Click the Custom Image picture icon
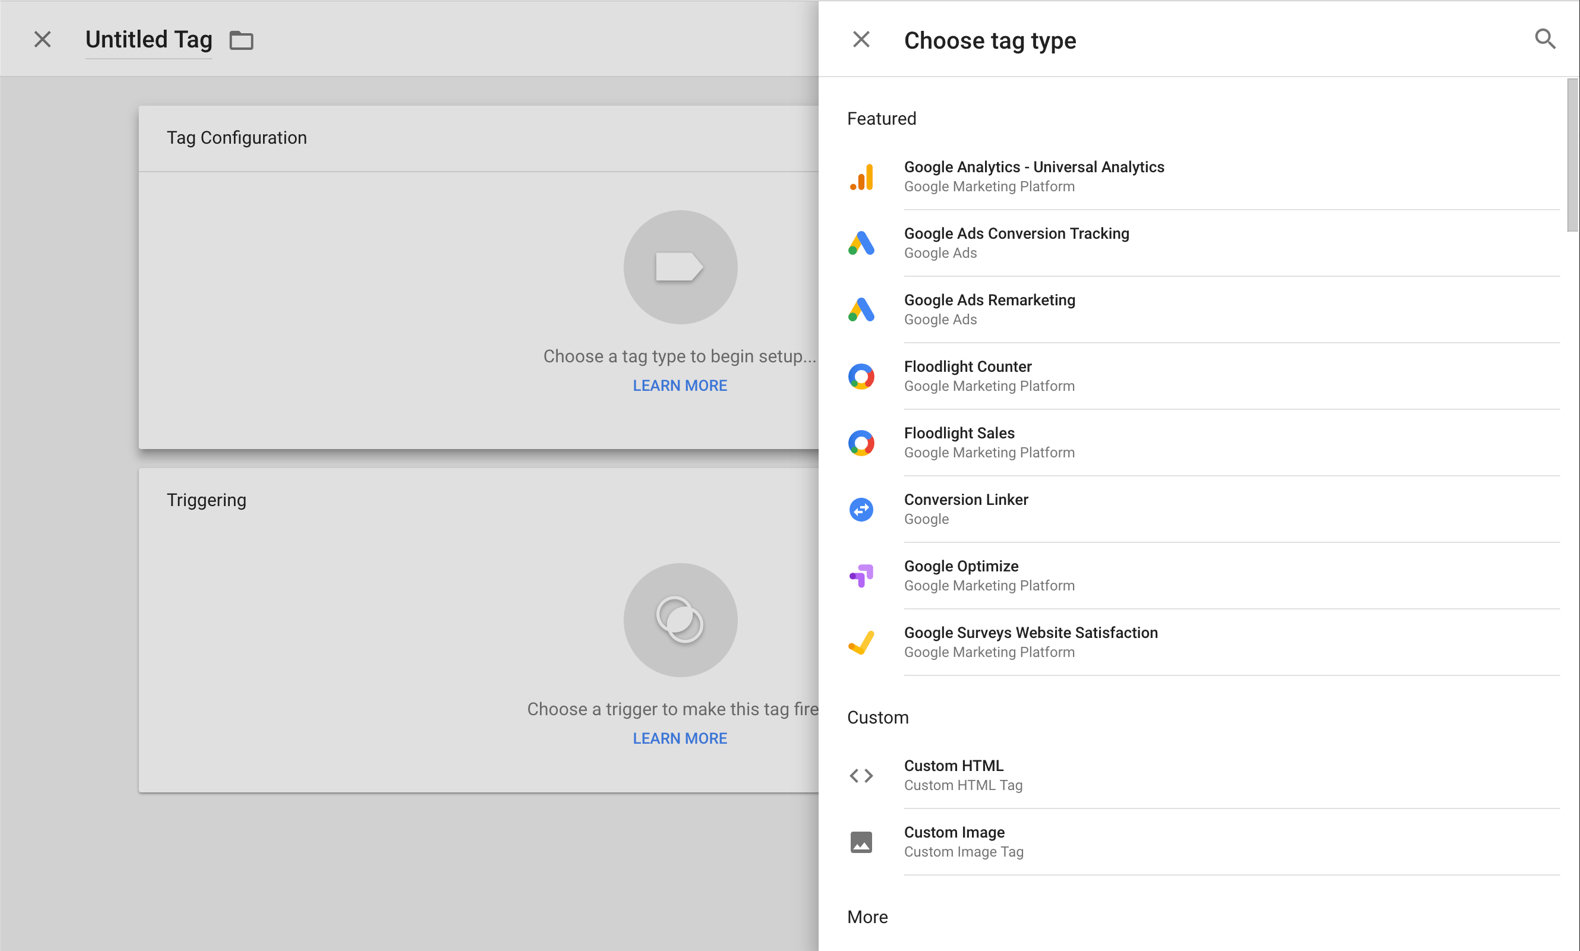This screenshot has height=951, width=1580. [861, 842]
